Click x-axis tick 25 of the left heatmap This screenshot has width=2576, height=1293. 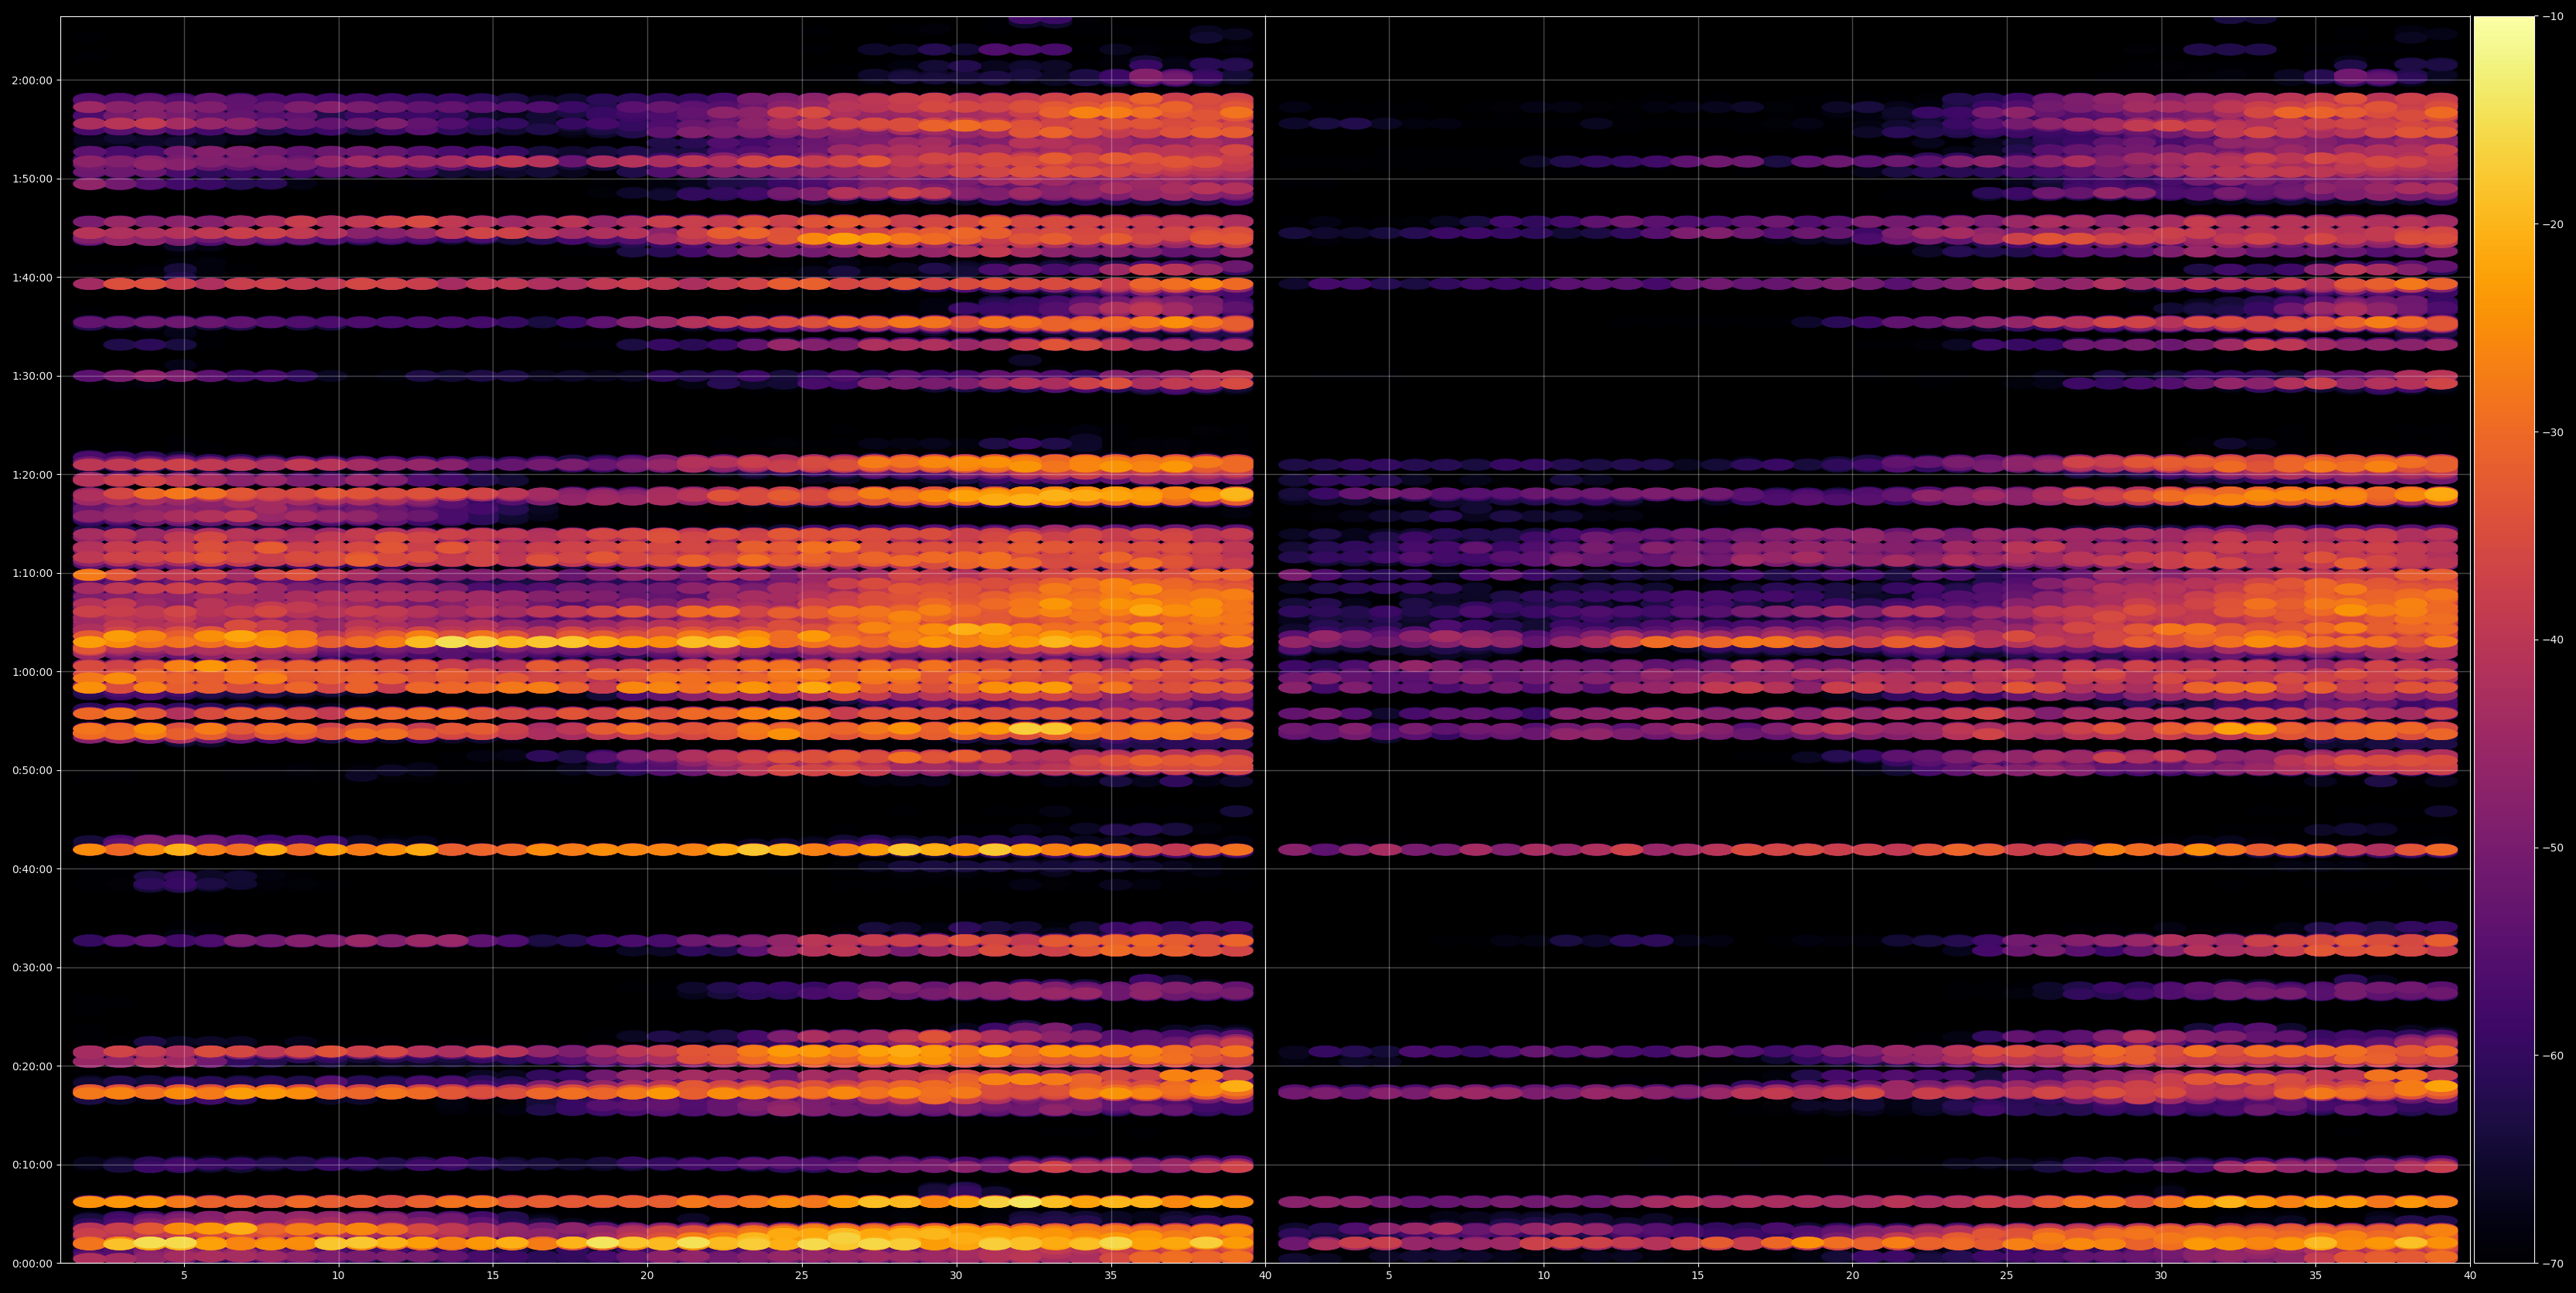click(802, 1276)
